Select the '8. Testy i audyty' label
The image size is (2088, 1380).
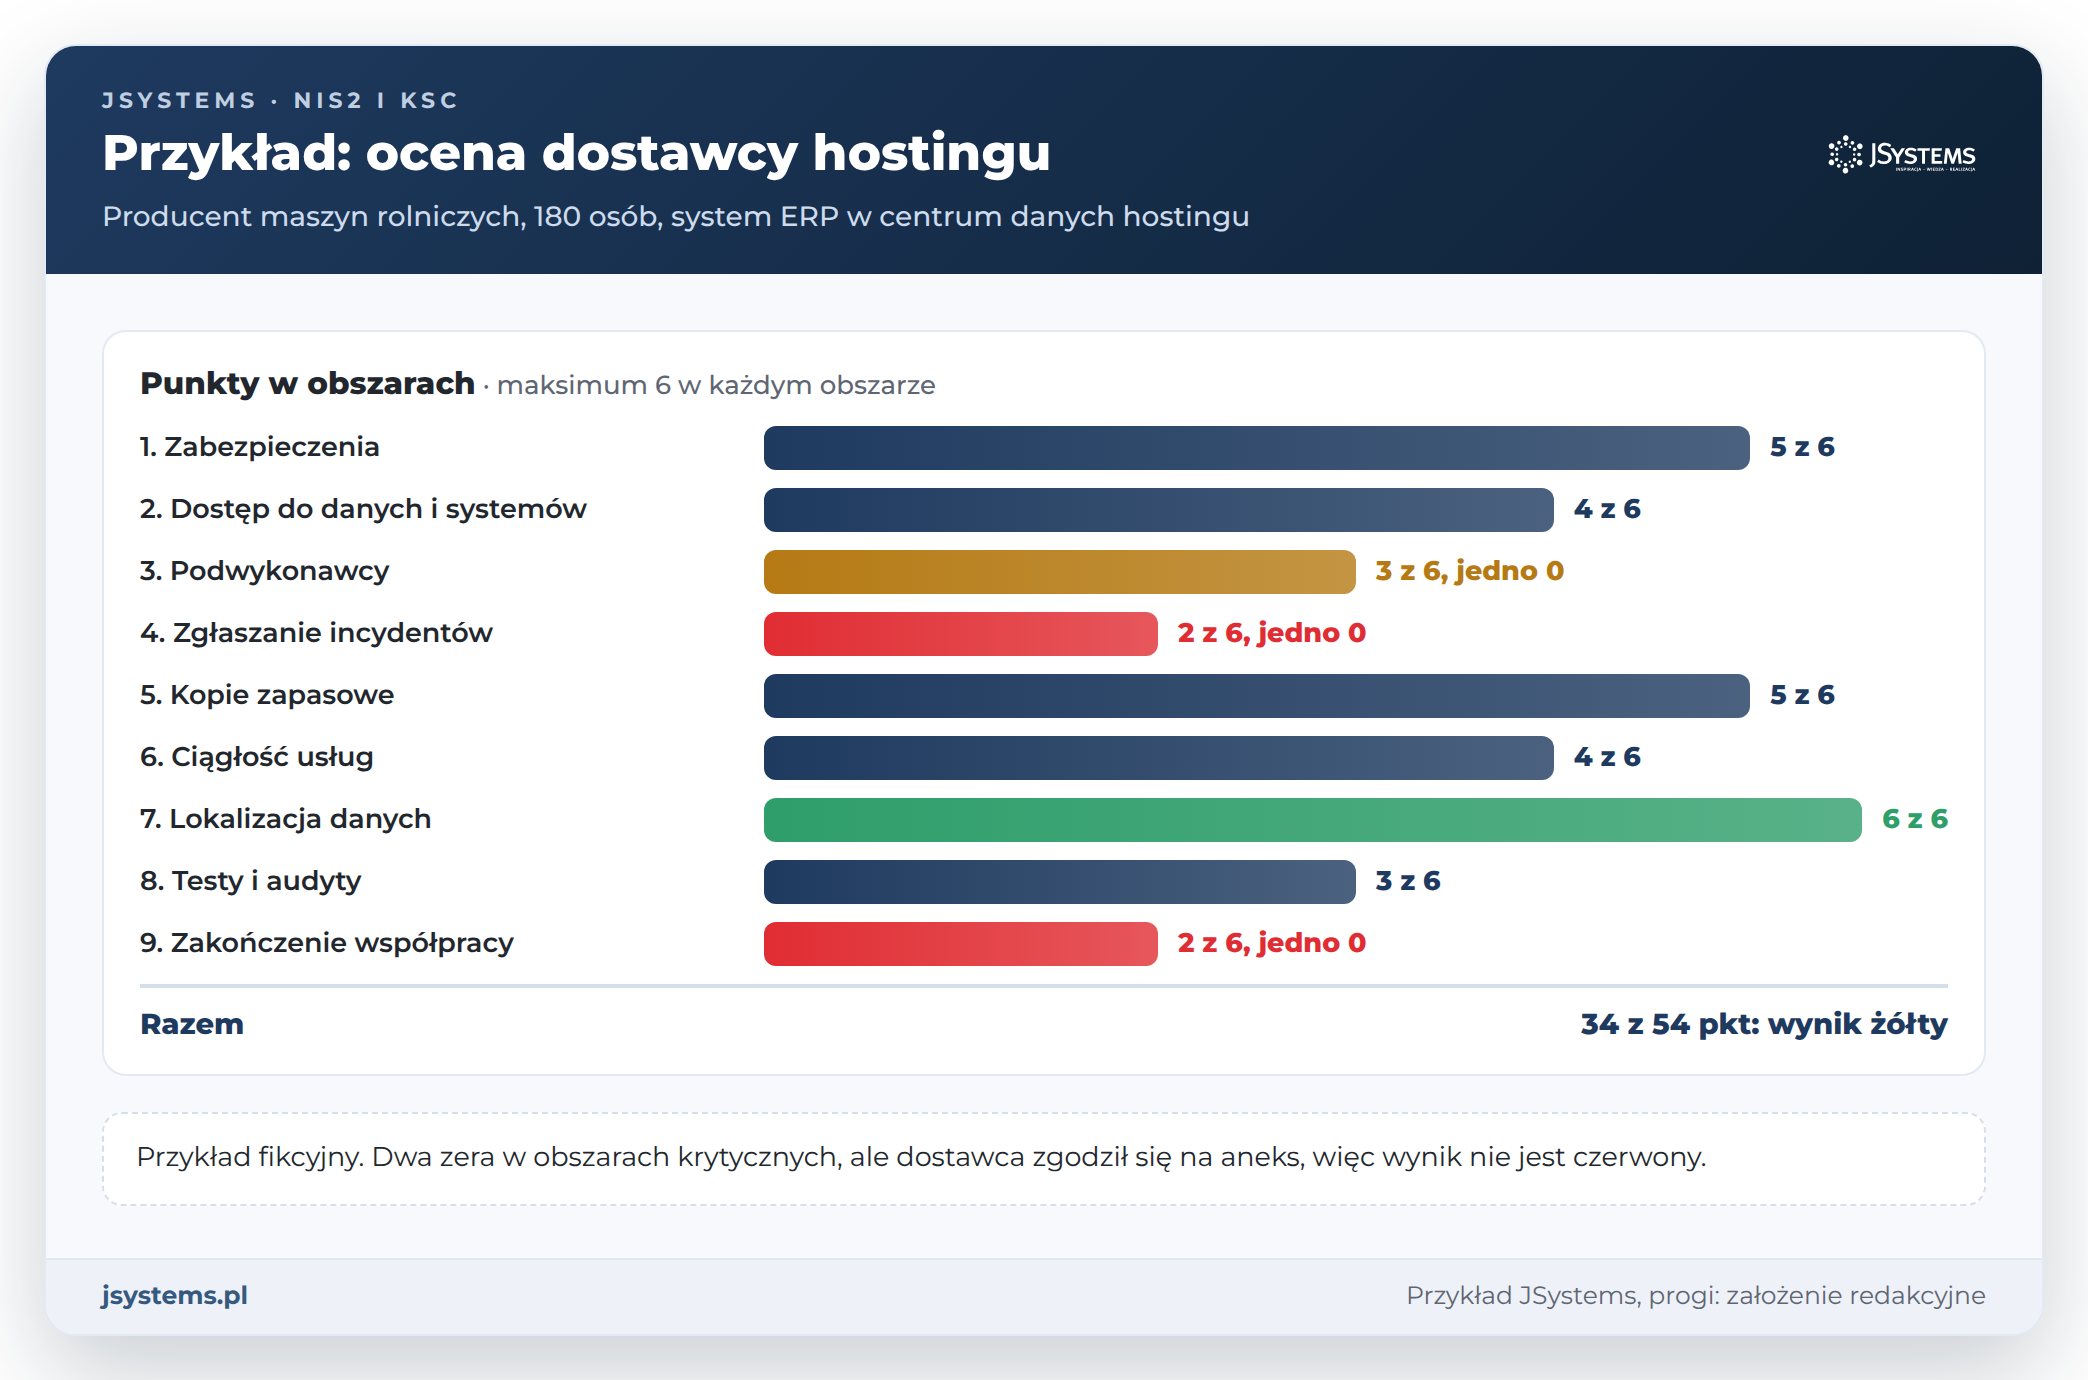[251, 881]
